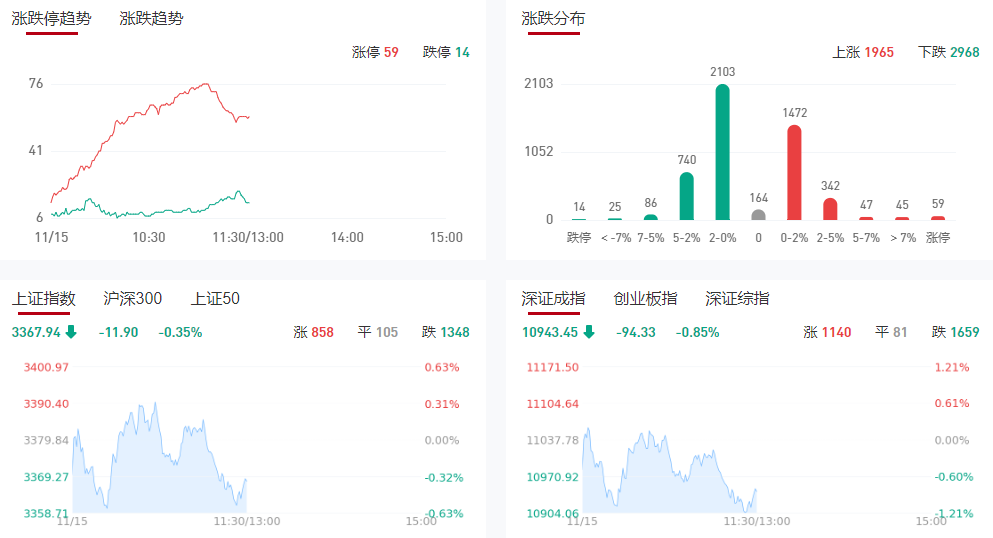Click the 涨停 59 legend in trend chart
The height and width of the screenshot is (538, 993).
pyautogui.click(x=375, y=52)
